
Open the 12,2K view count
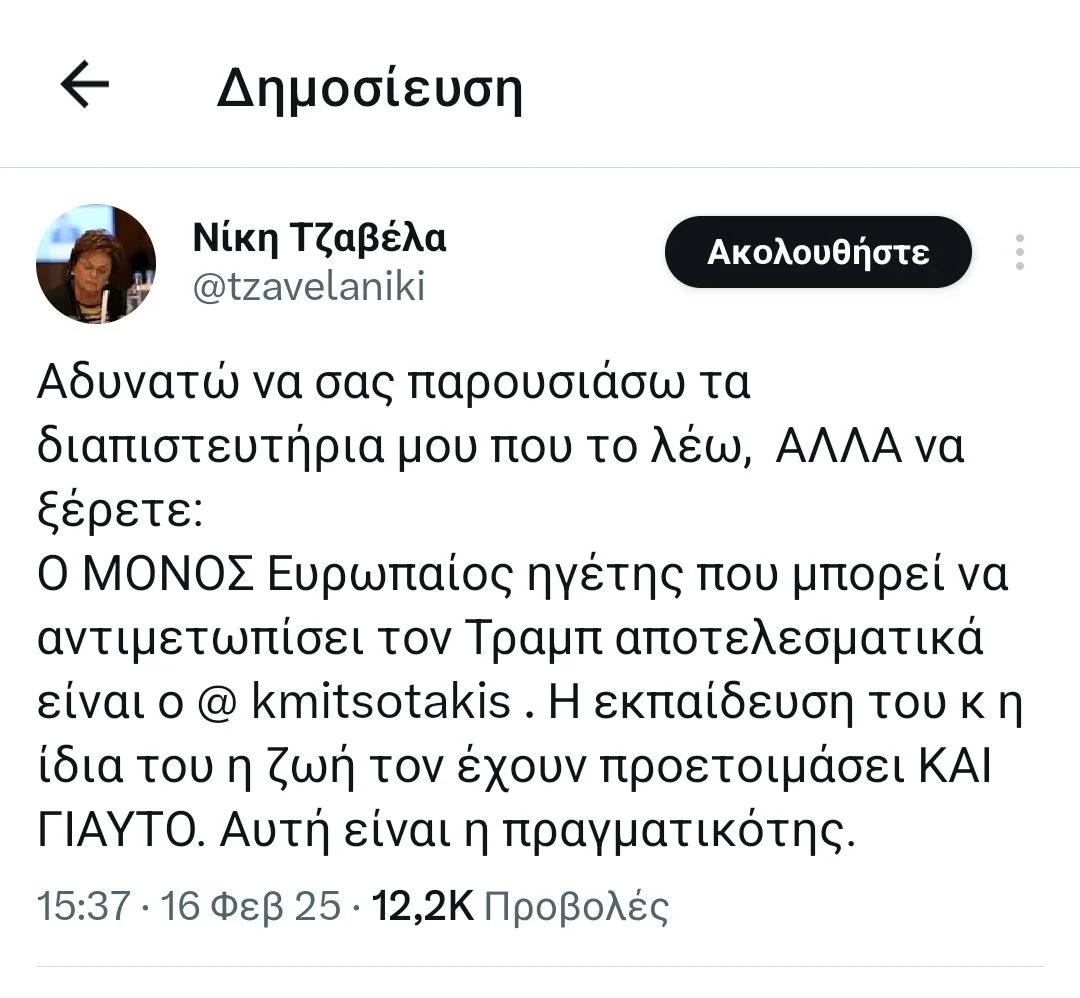[421, 906]
